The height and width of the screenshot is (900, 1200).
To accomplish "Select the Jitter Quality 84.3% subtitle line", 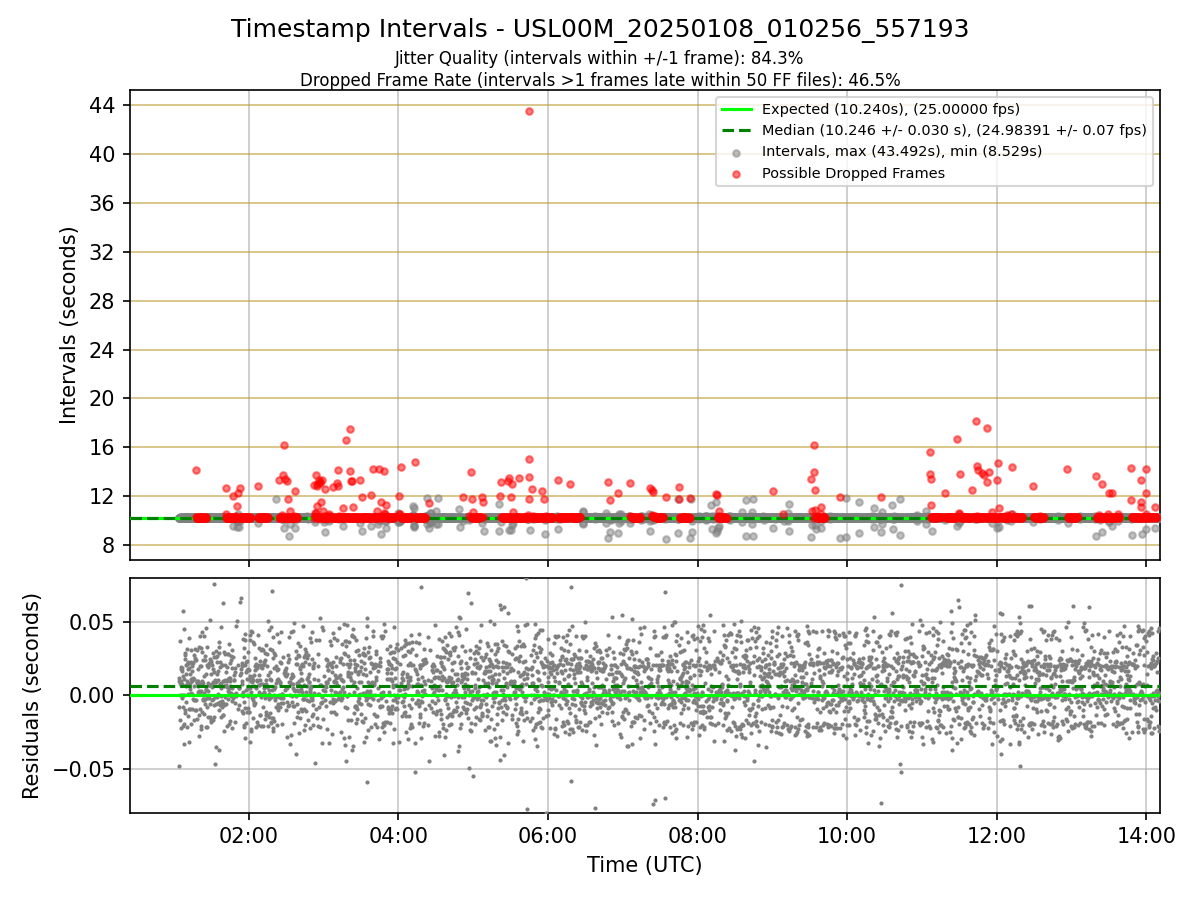I will click(x=599, y=58).
